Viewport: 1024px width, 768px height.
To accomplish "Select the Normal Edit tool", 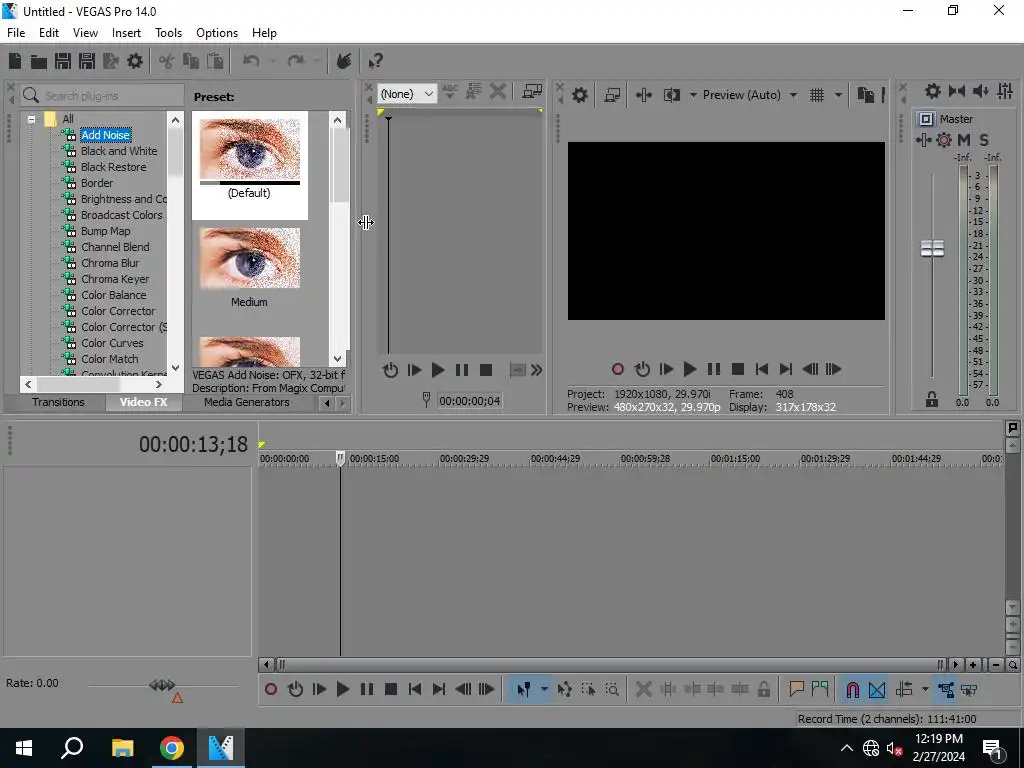I will [x=524, y=690].
